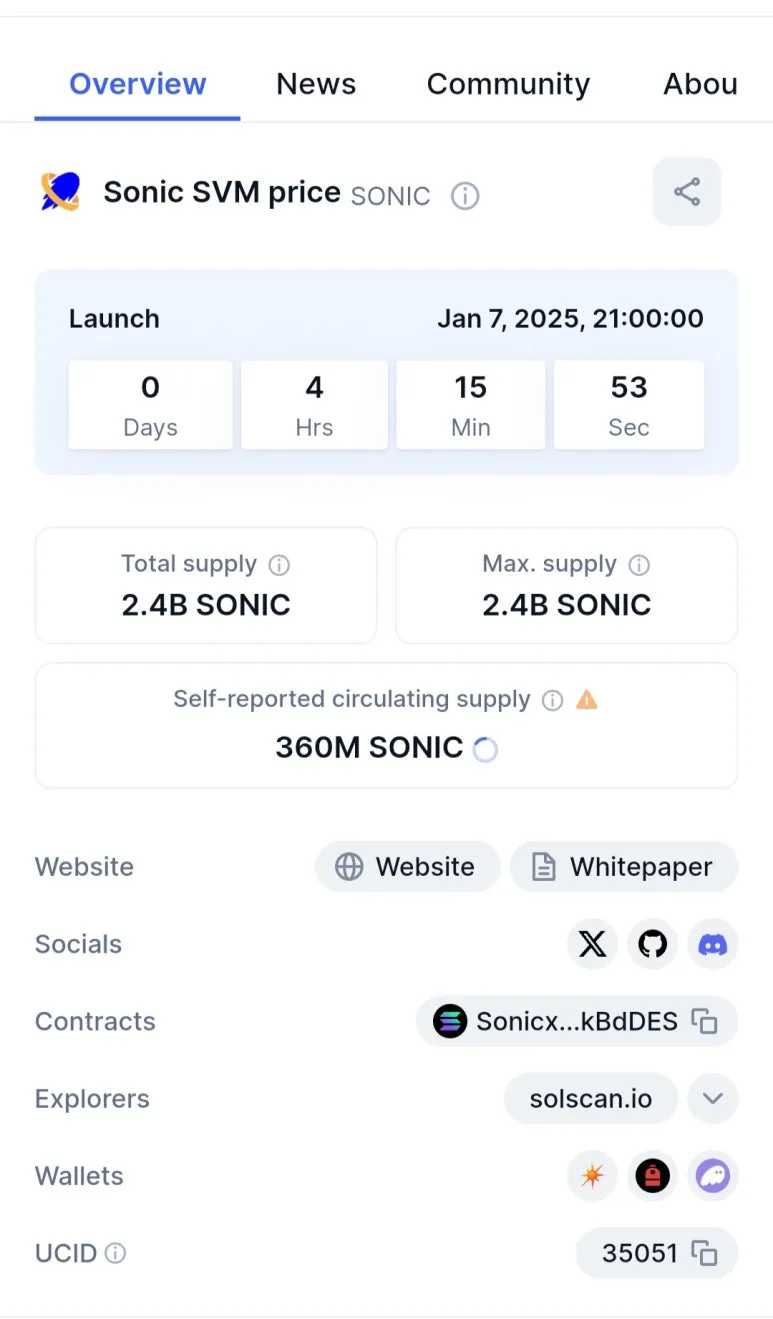Switch to the Community tab
Screen dimensions: 773x1319
click(508, 84)
